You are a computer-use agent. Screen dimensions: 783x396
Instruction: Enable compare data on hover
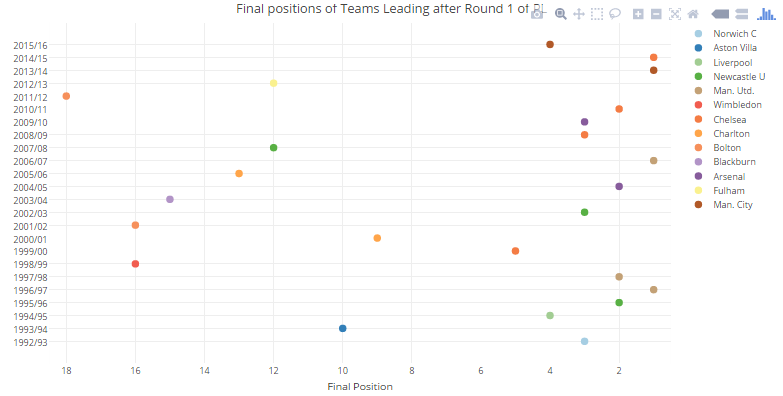coord(742,14)
